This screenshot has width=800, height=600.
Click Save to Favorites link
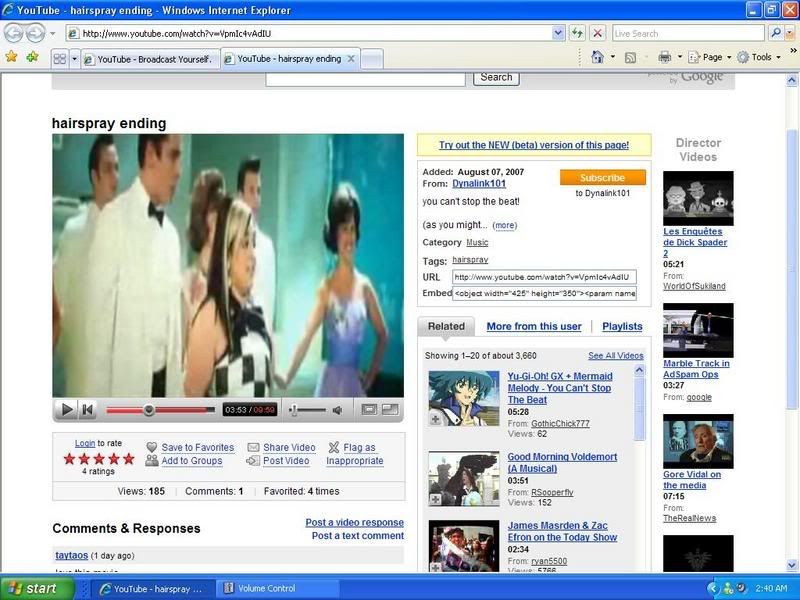point(197,447)
